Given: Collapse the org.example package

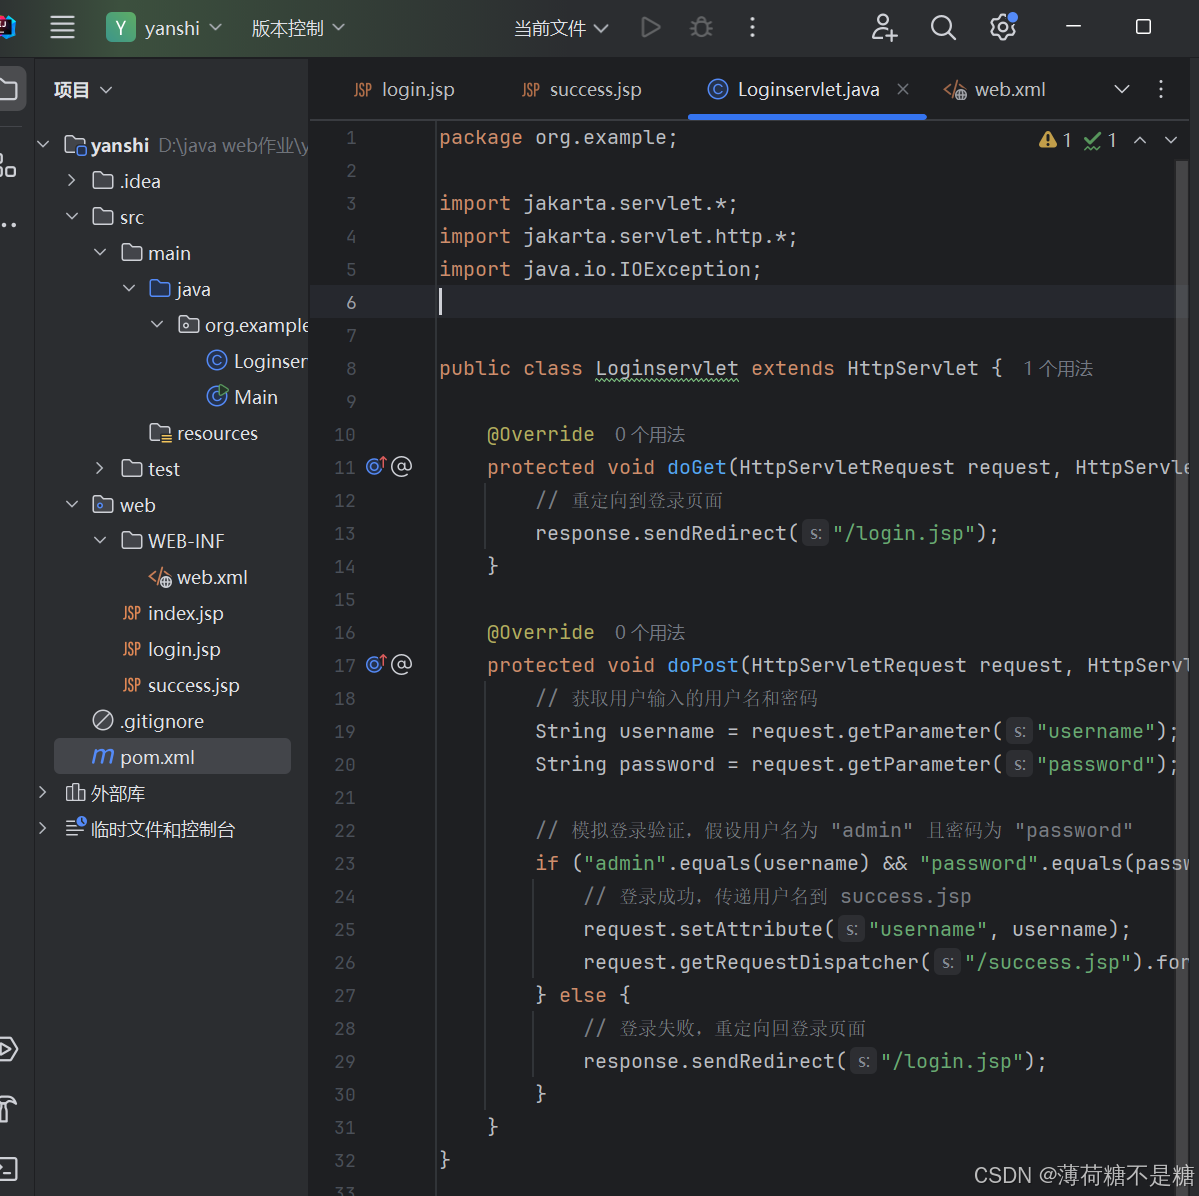Looking at the screenshot, I should [158, 324].
